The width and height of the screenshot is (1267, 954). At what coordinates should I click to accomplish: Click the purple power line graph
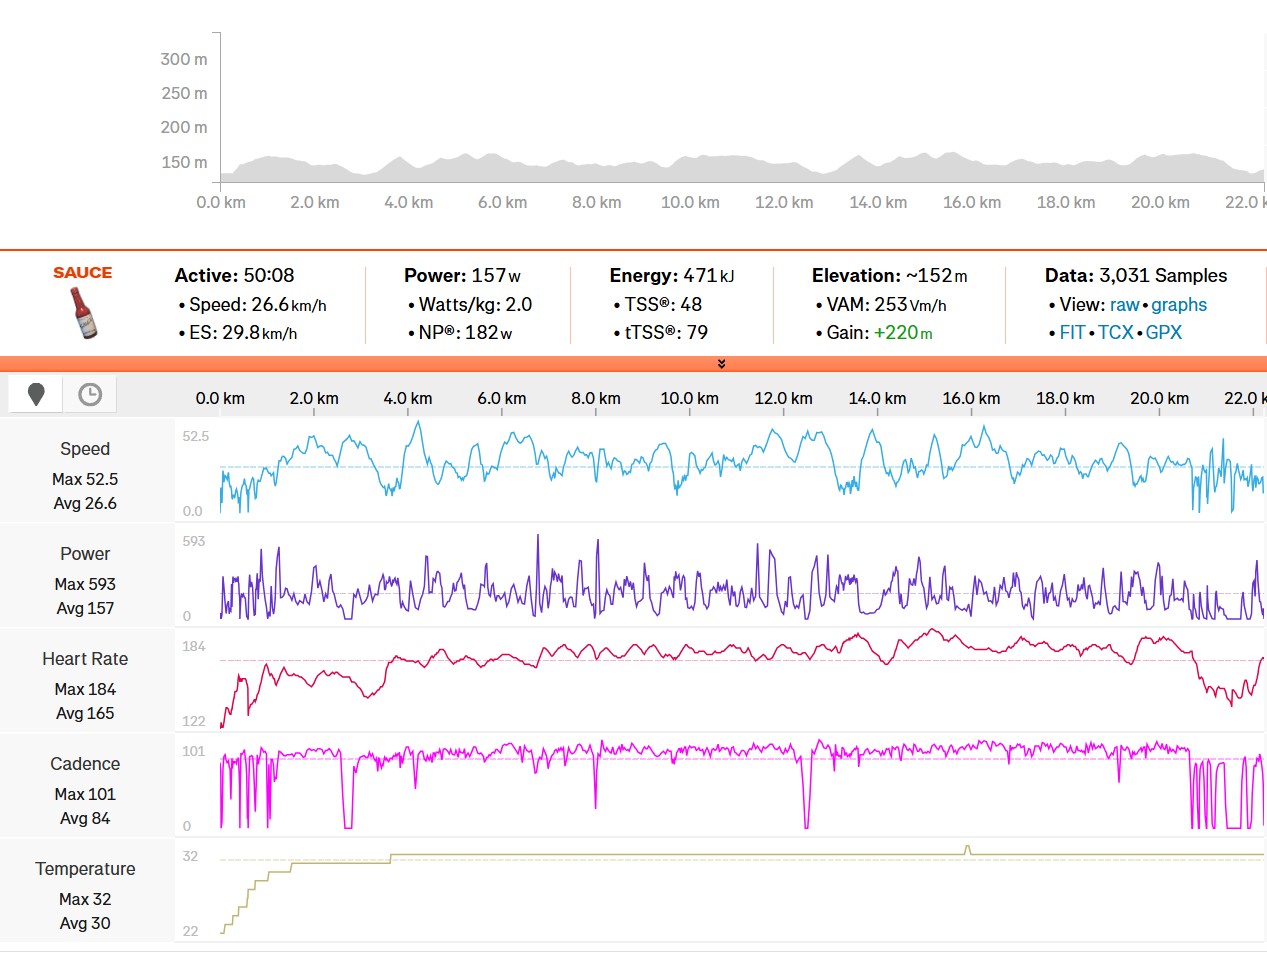pos(742,578)
